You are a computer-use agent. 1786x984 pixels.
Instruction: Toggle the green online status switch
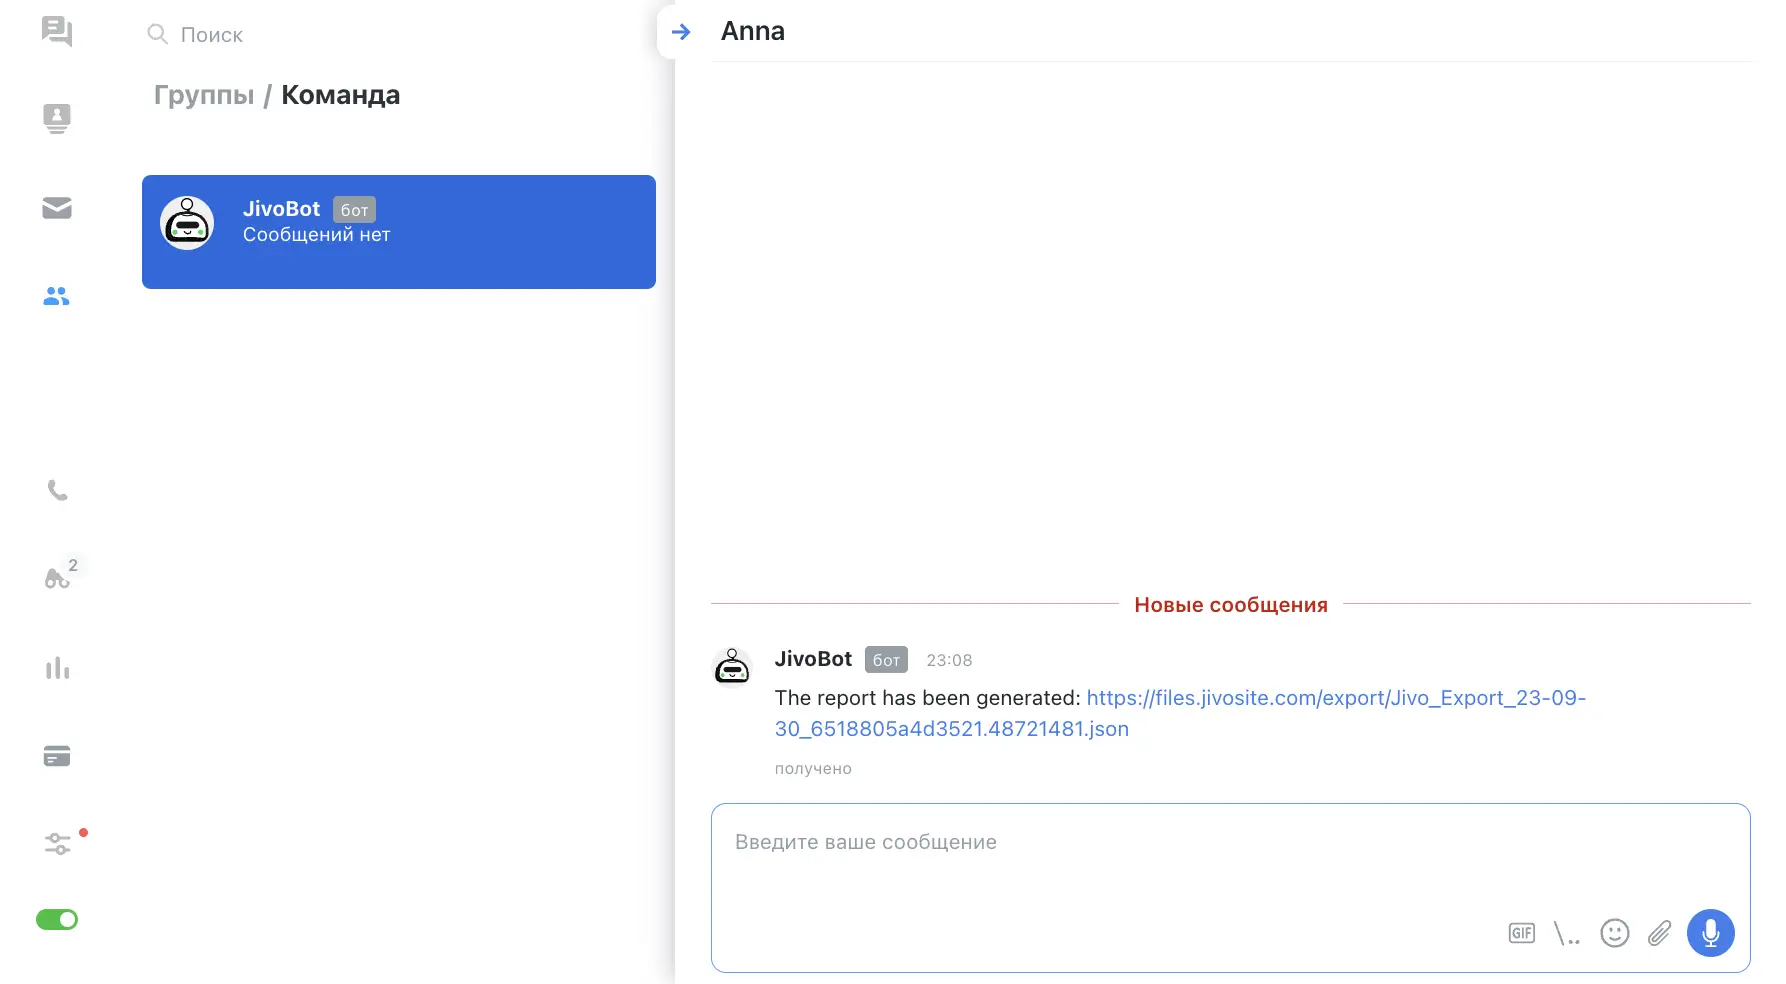(x=57, y=919)
